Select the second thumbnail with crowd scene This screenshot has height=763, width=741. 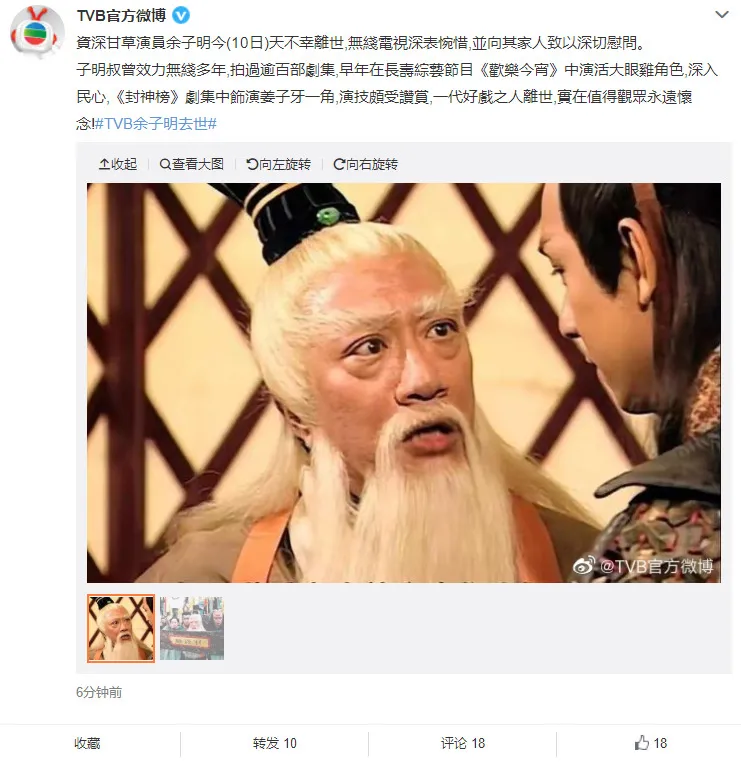tap(192, 628)
